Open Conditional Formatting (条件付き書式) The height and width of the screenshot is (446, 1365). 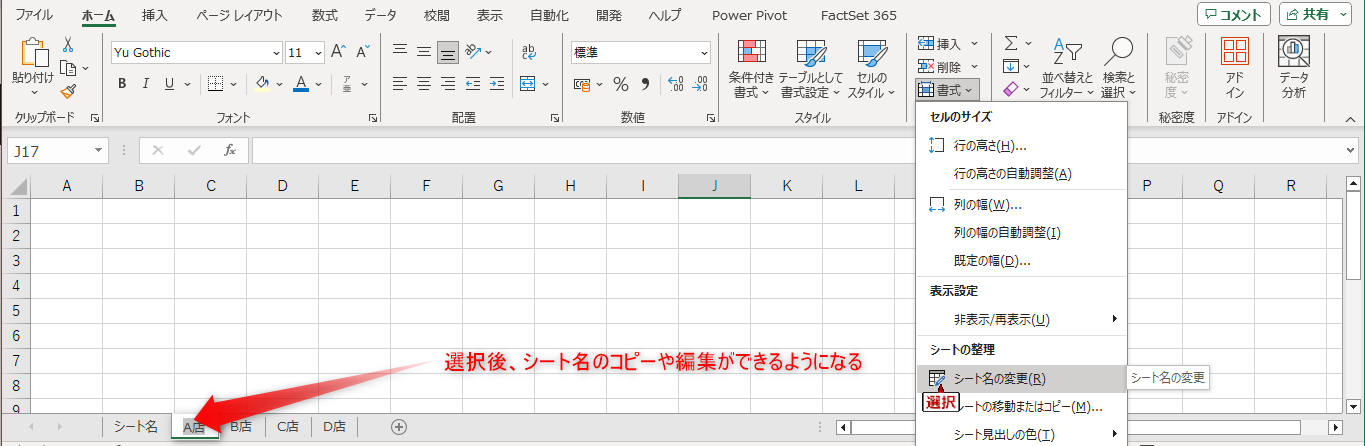click(751, 68)
